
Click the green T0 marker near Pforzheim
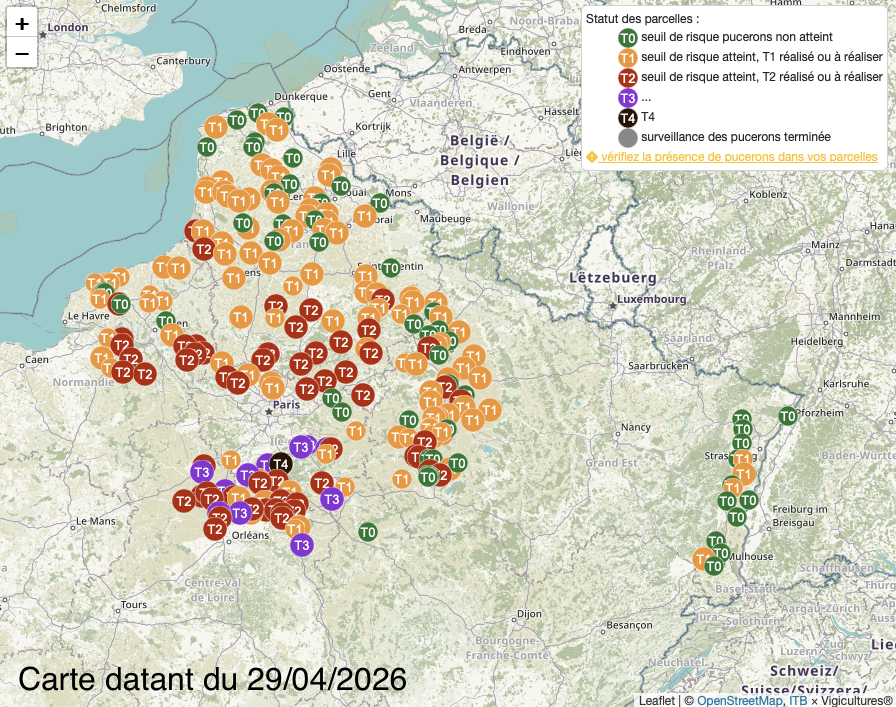pyautogui.click(x=788, y=416)
